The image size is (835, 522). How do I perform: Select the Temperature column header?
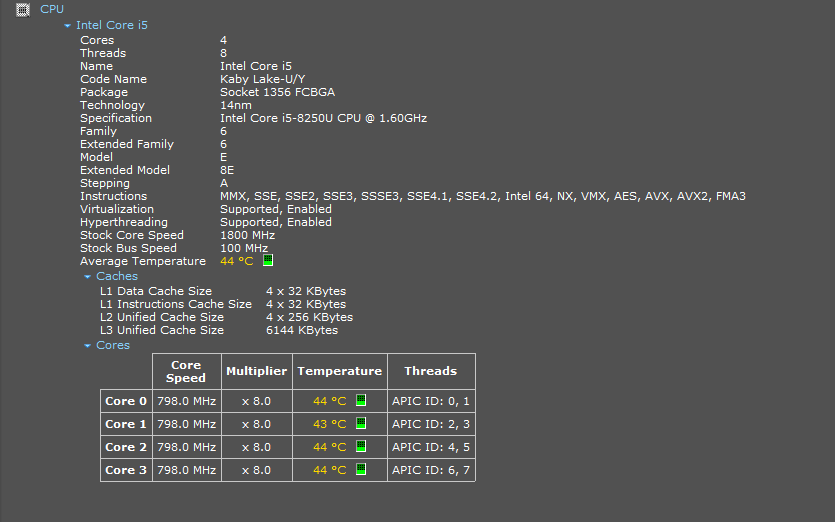point(339,371)
